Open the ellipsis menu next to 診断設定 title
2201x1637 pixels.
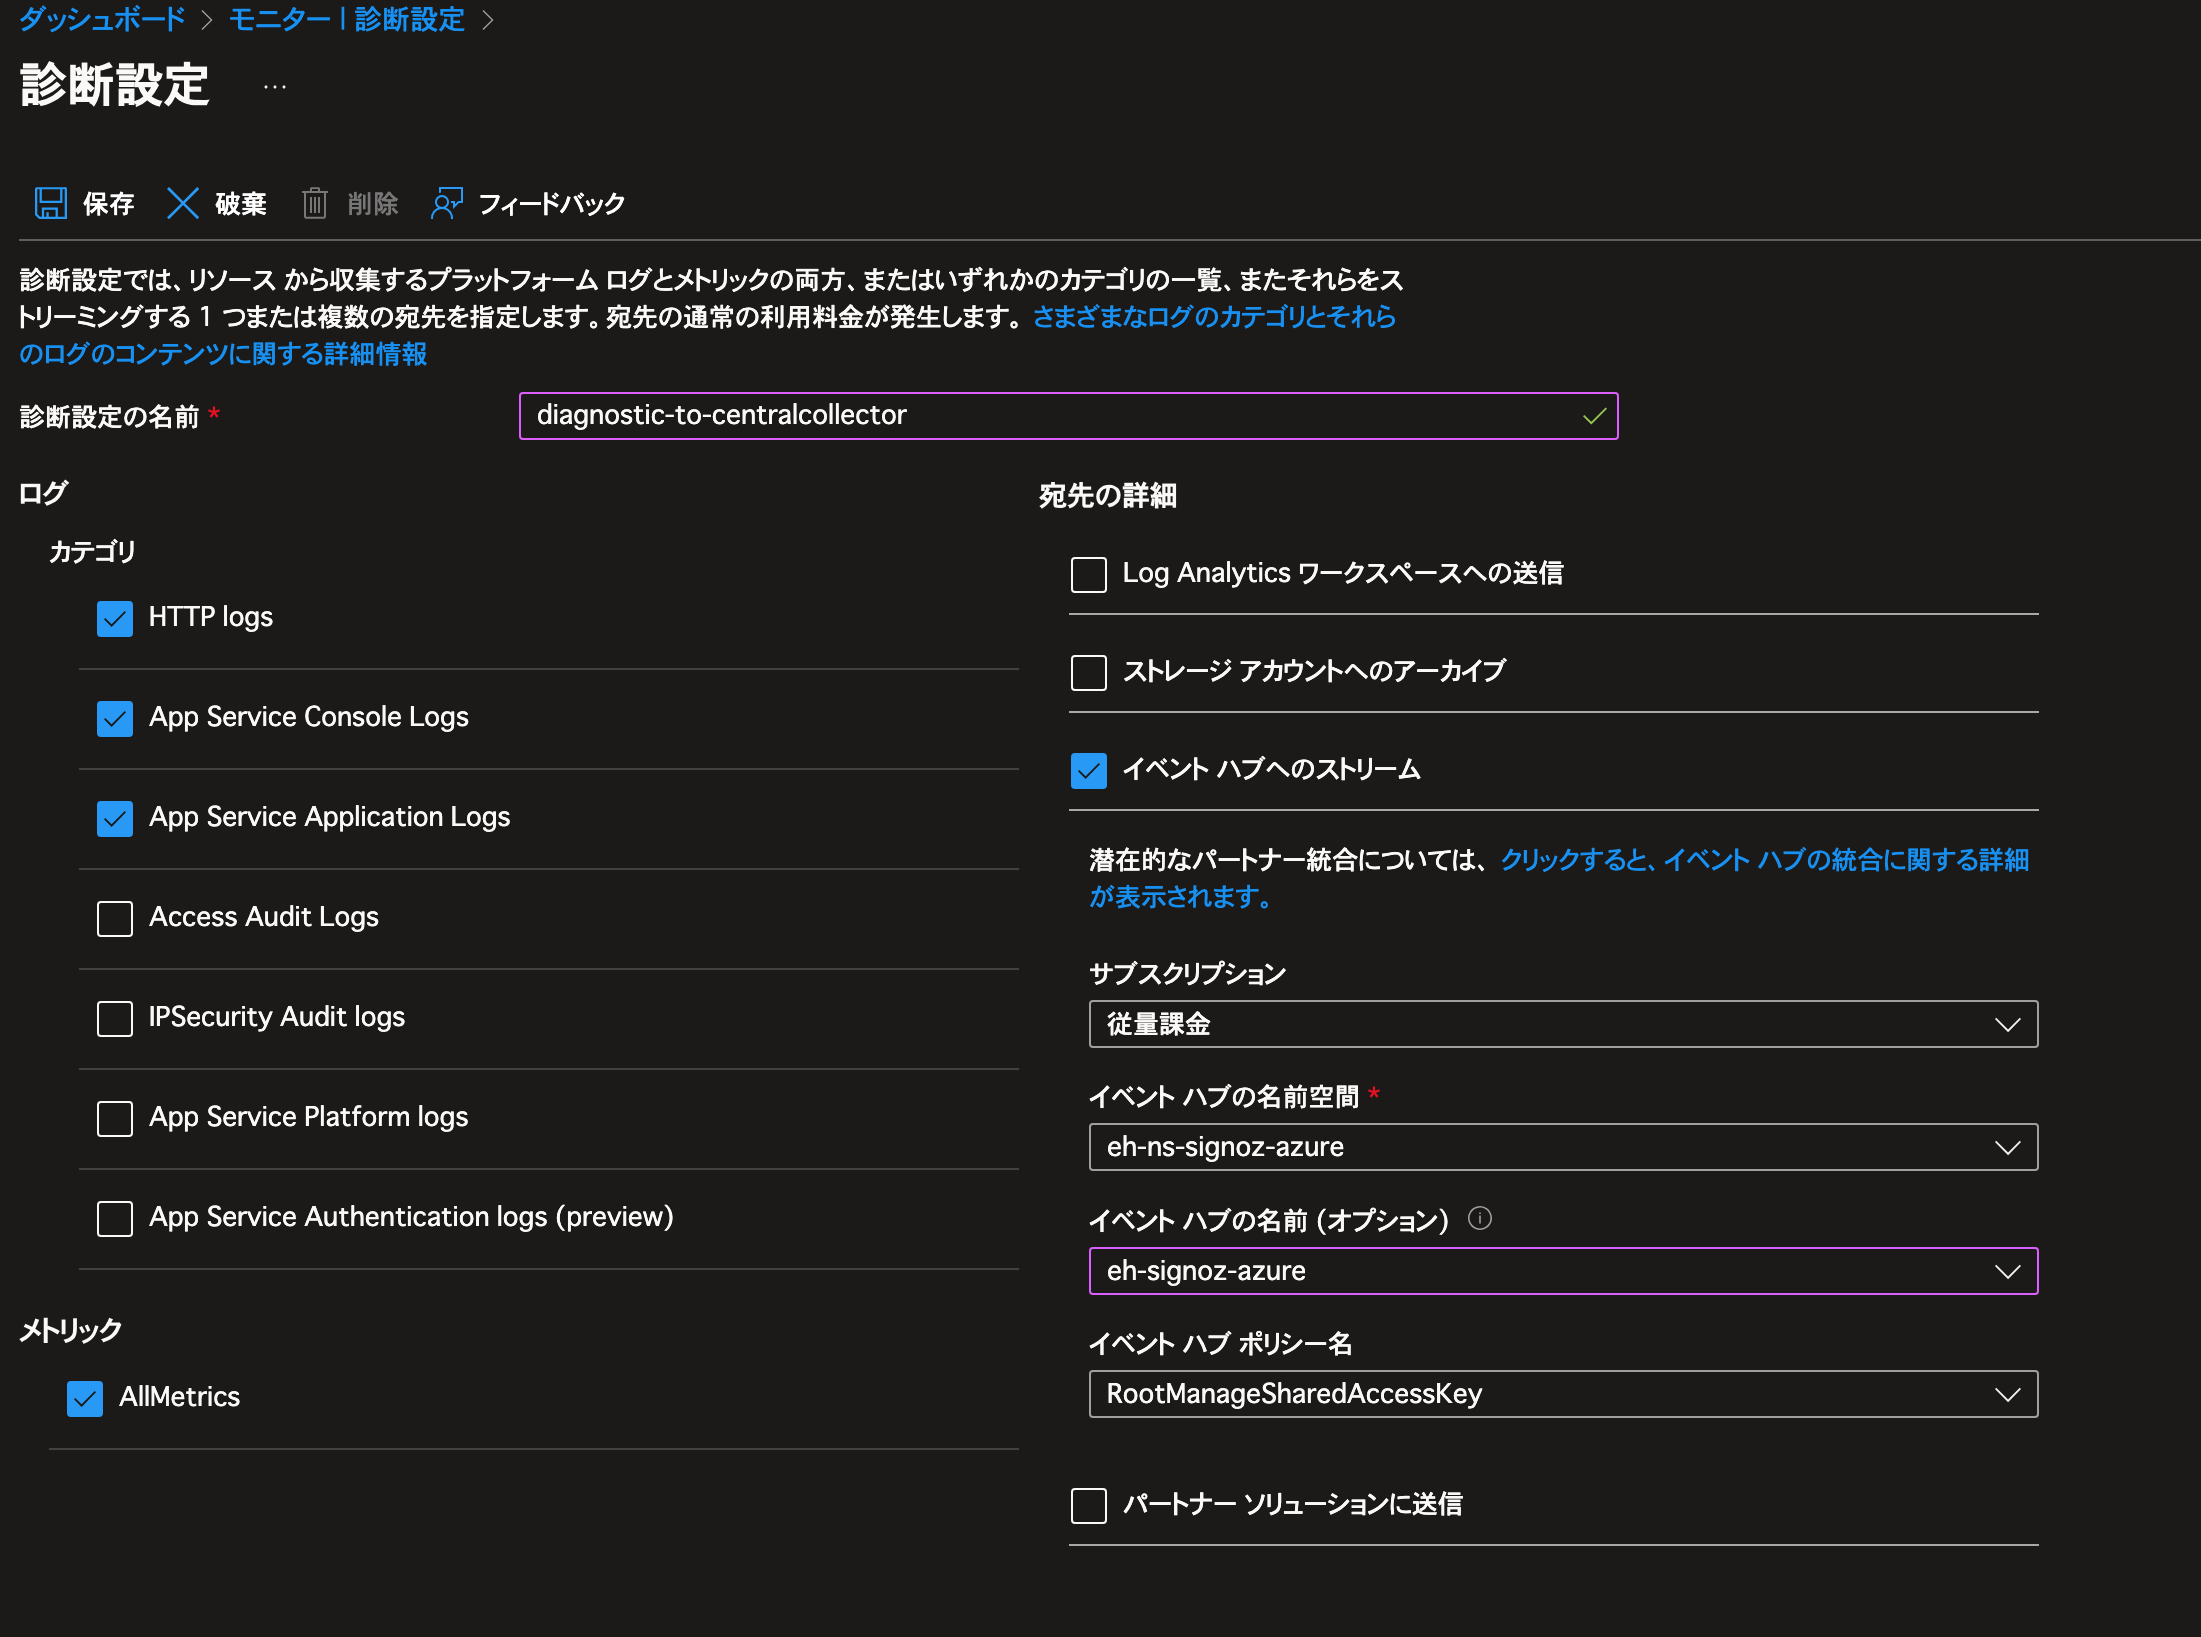(275, 87)
